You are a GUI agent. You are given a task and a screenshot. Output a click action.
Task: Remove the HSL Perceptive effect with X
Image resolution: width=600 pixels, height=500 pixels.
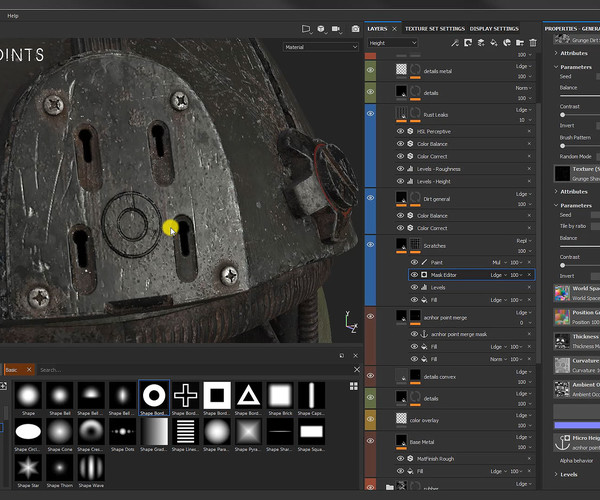click(529, 131)
